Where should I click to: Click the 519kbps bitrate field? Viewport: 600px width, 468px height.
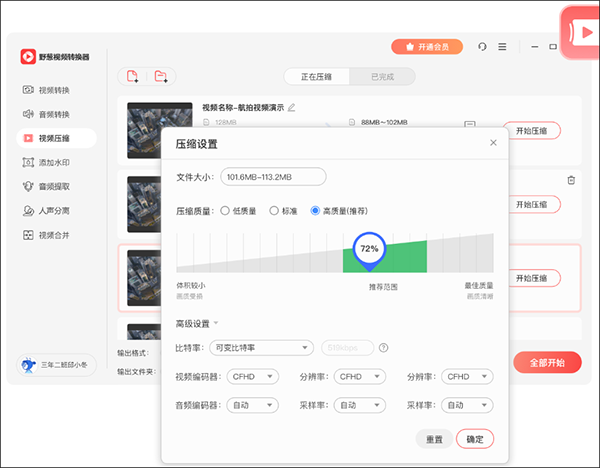tap(348, 347)
